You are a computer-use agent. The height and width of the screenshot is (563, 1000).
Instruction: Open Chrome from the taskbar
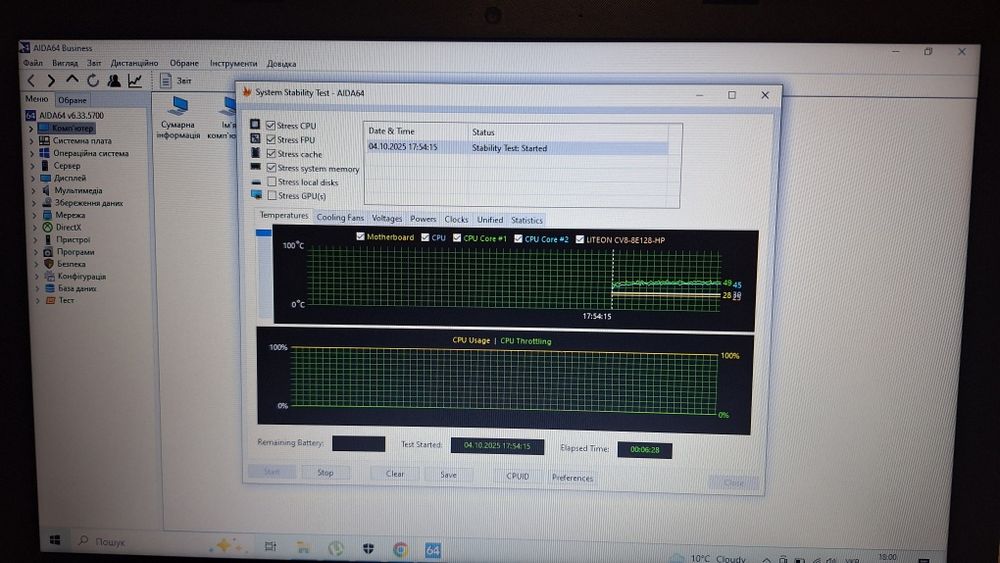[x=401, y=550]
